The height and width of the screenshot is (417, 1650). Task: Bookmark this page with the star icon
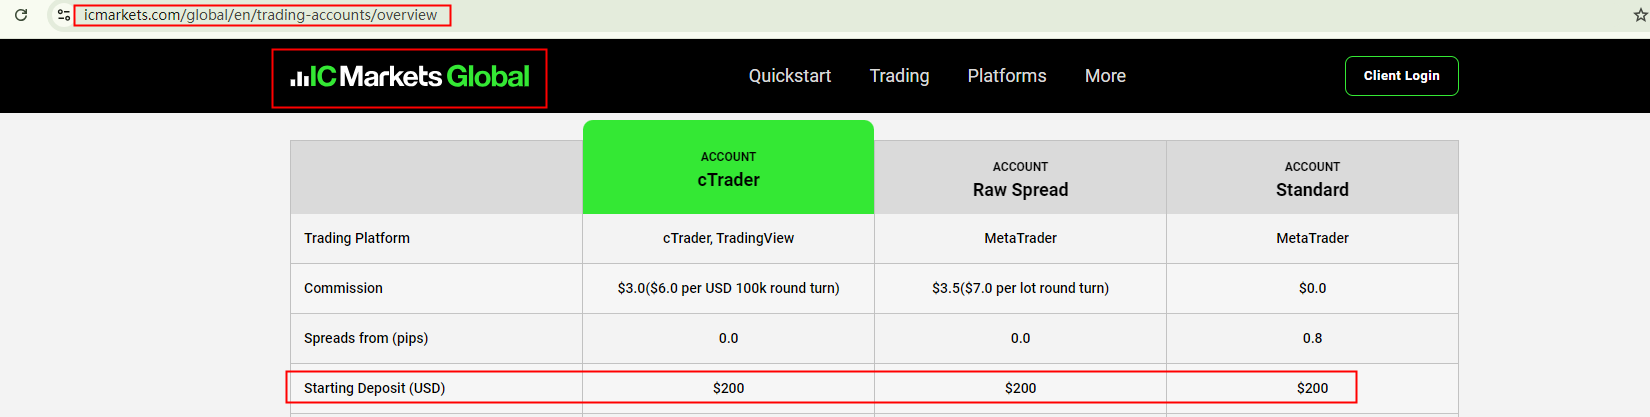click(1640, 15)
